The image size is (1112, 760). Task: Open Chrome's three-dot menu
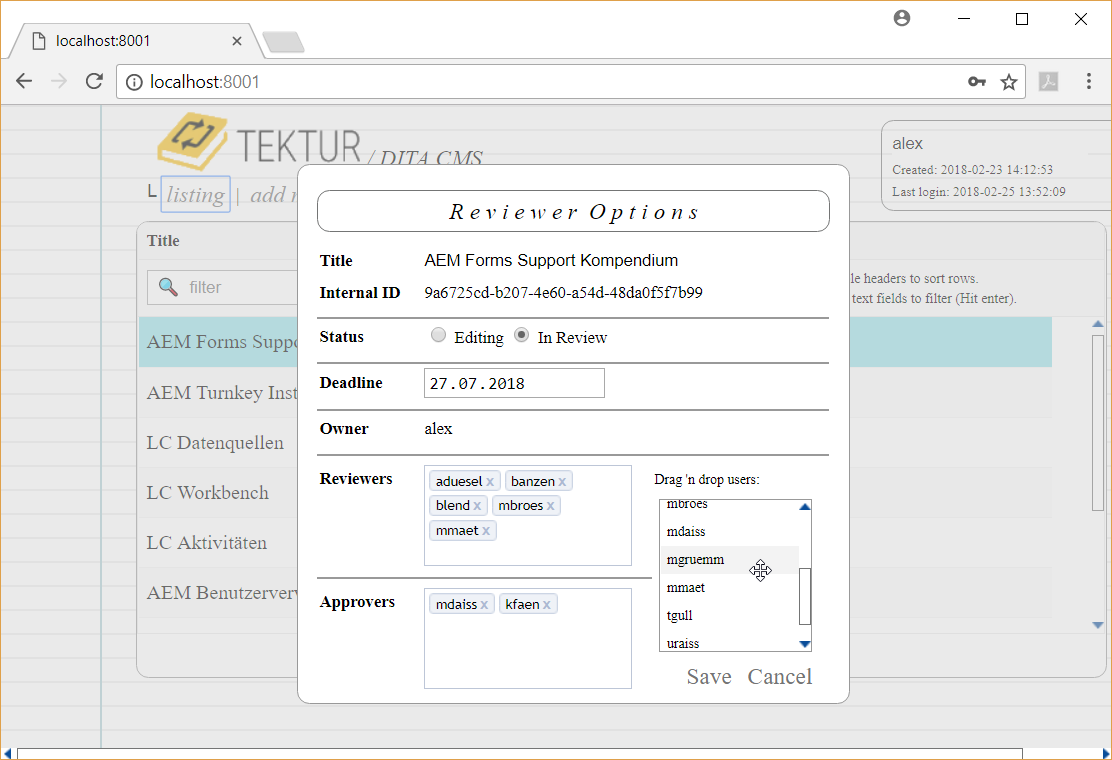tap(1088, 82)
